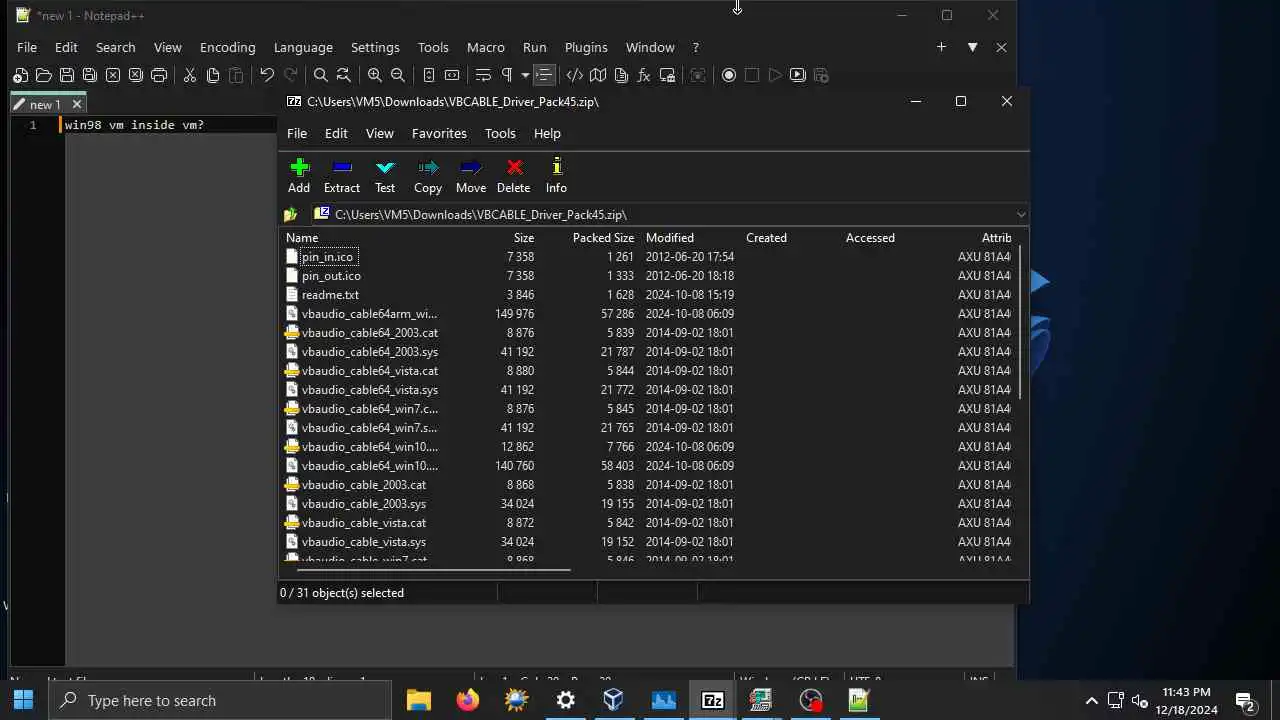Open the File menu in 7-Zip

click(x=297, y=133)
